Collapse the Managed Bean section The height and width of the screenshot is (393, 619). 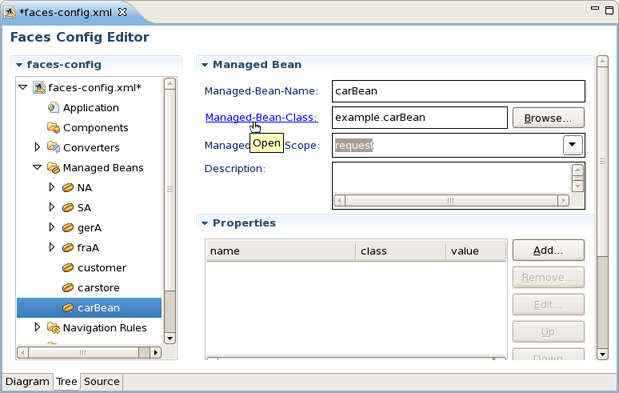tap(204, 65)
